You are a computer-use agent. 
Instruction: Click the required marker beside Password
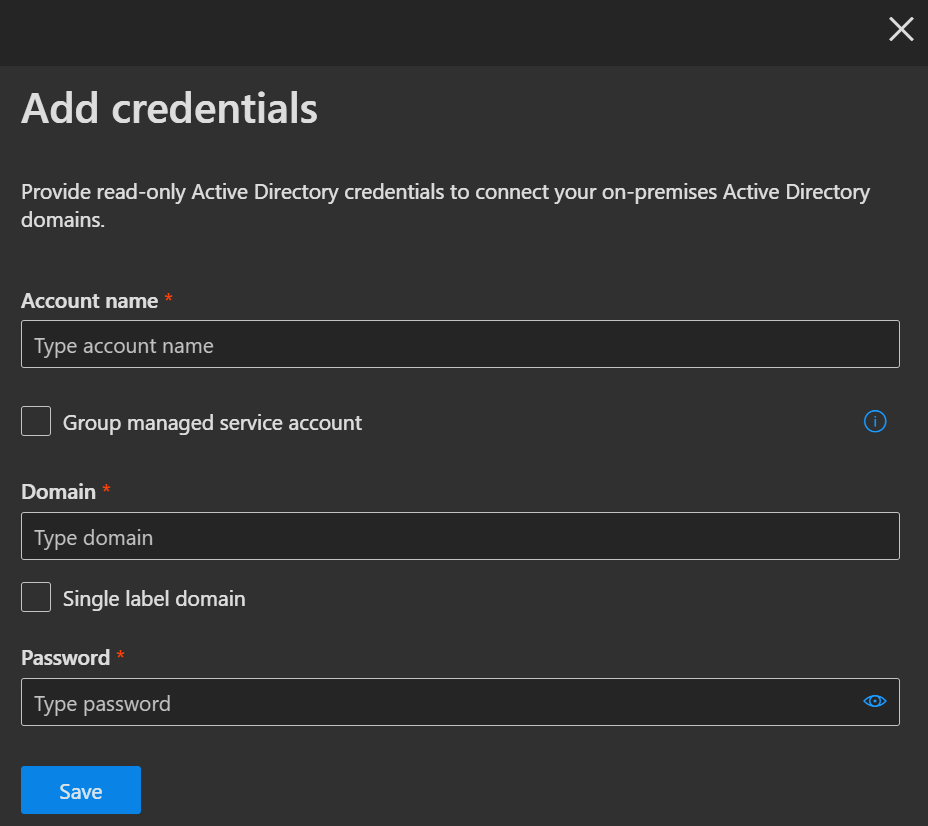121,657
